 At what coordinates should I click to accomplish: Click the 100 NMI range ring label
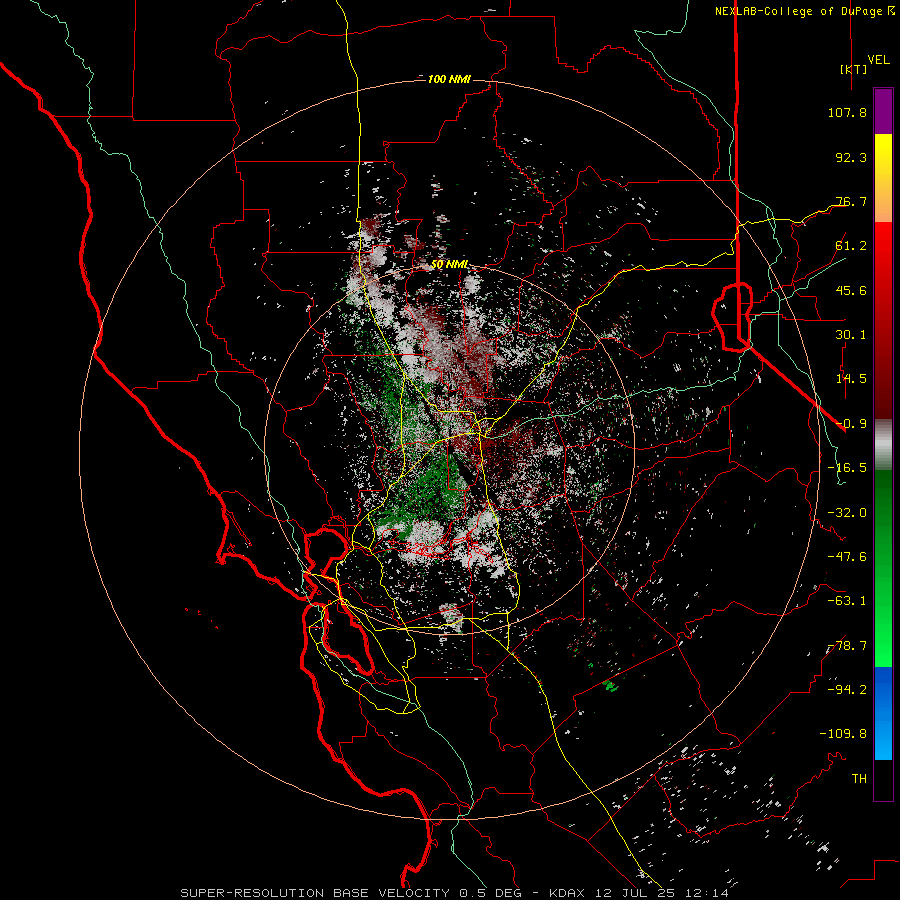(449, 79)
